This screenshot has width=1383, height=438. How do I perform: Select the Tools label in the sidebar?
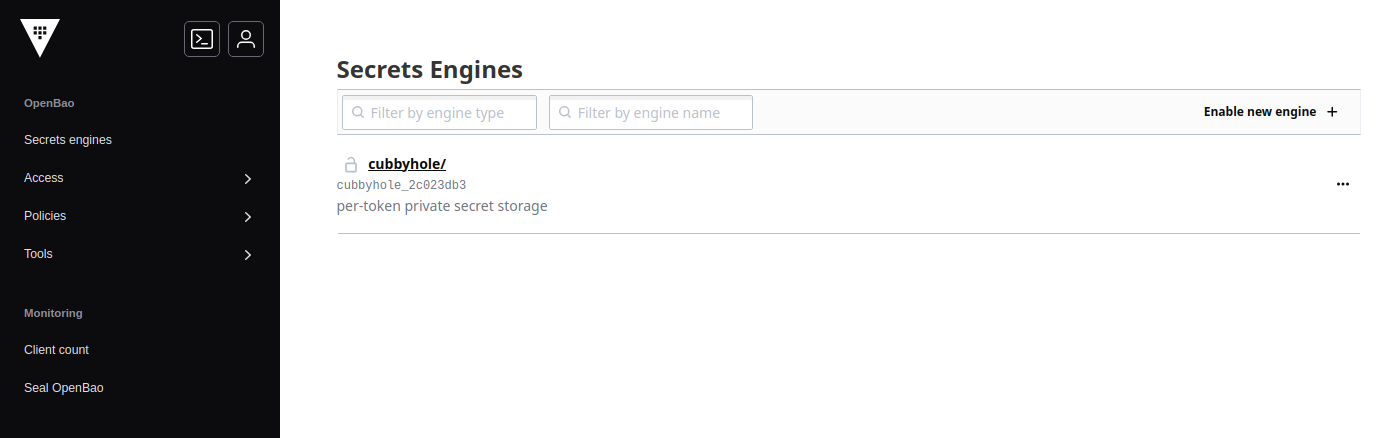pos(38,254)
